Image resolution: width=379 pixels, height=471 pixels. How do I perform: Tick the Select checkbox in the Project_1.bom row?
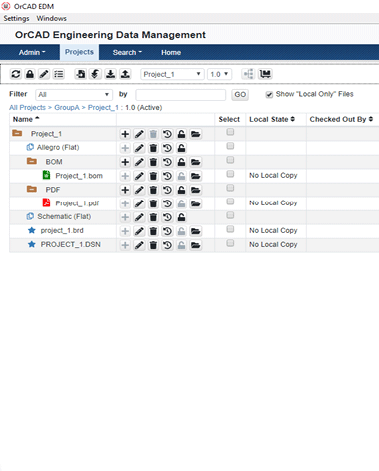pyautogui.click(x=230, y=174)
